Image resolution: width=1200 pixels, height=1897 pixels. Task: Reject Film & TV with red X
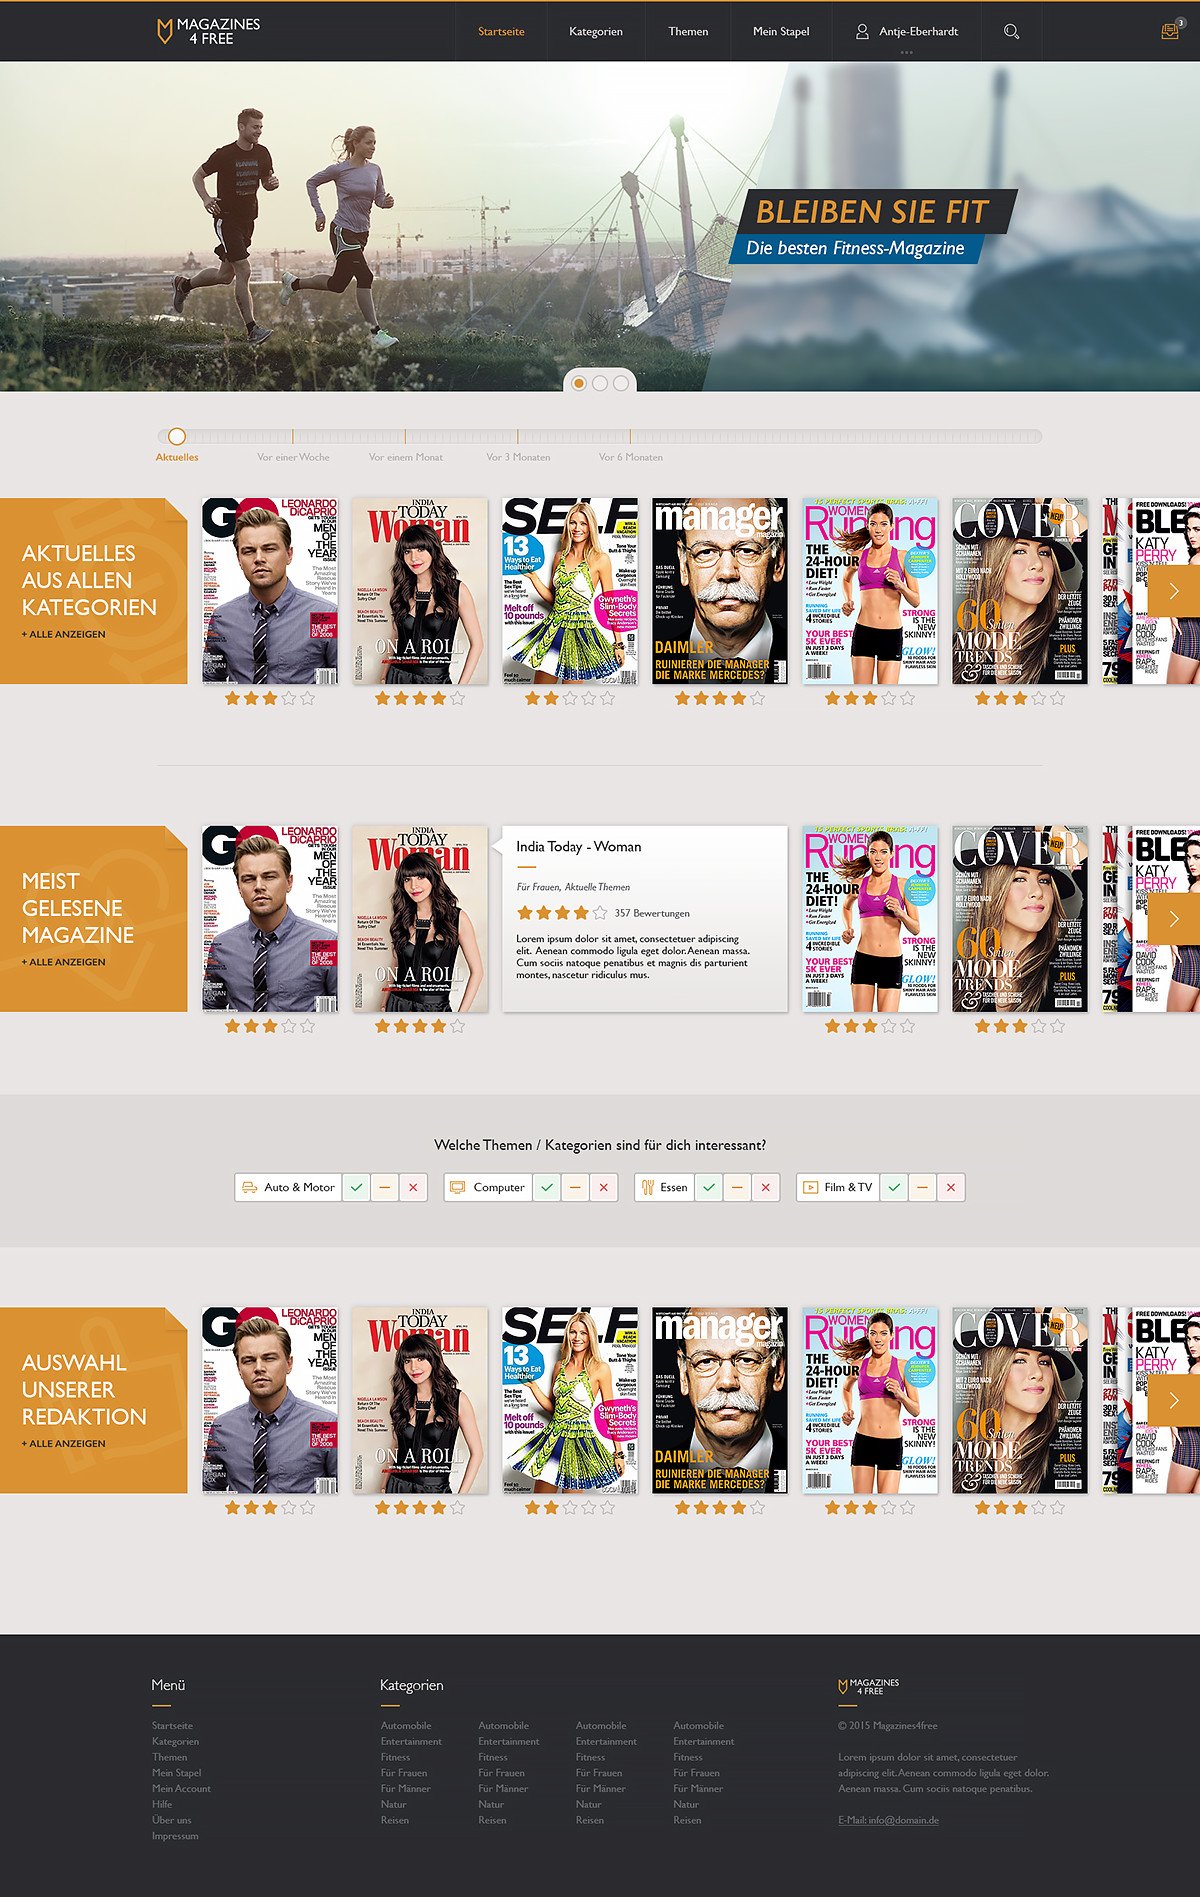click(951, 1187)
